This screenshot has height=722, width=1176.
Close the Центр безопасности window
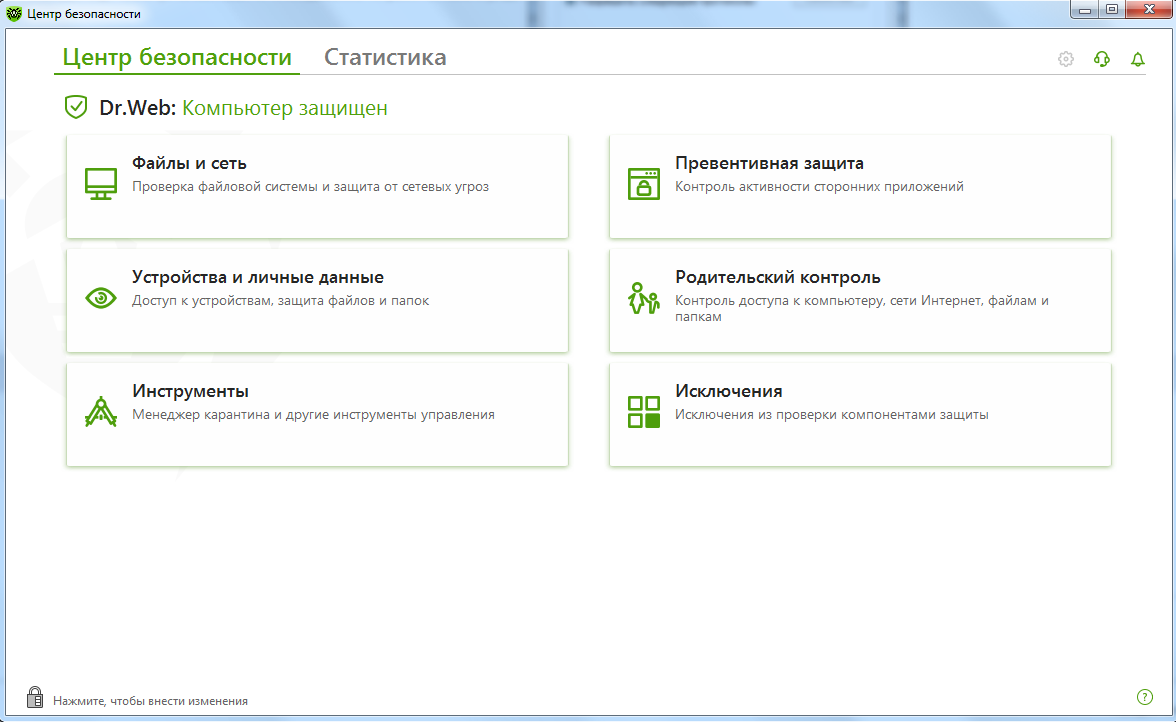pos(1149,10)
